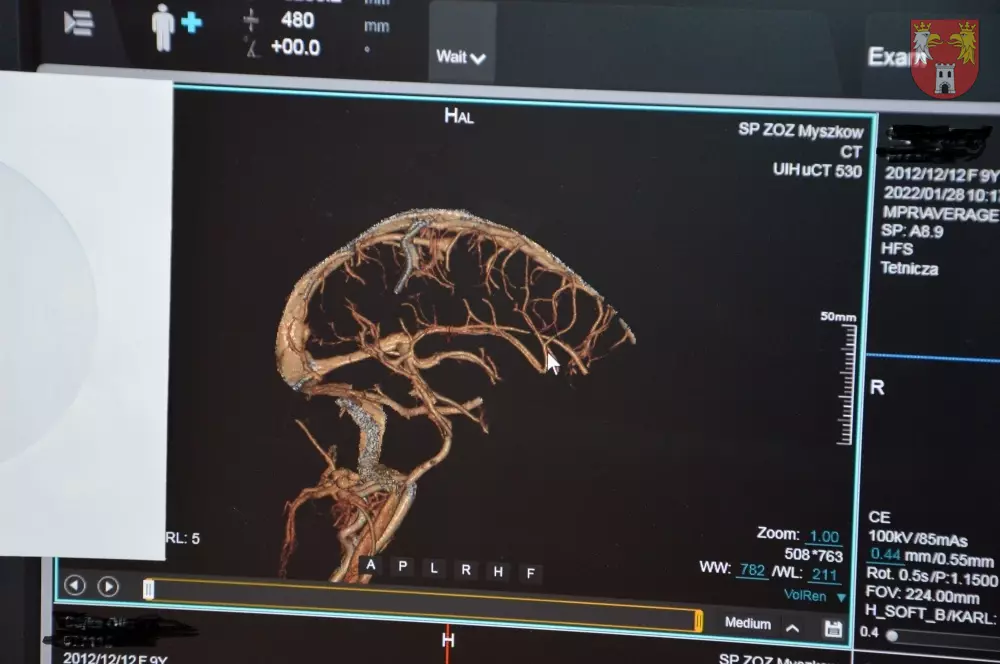Select the Posterior (P) view orientation
This screenshot has height=664, width=1000.
403,567
